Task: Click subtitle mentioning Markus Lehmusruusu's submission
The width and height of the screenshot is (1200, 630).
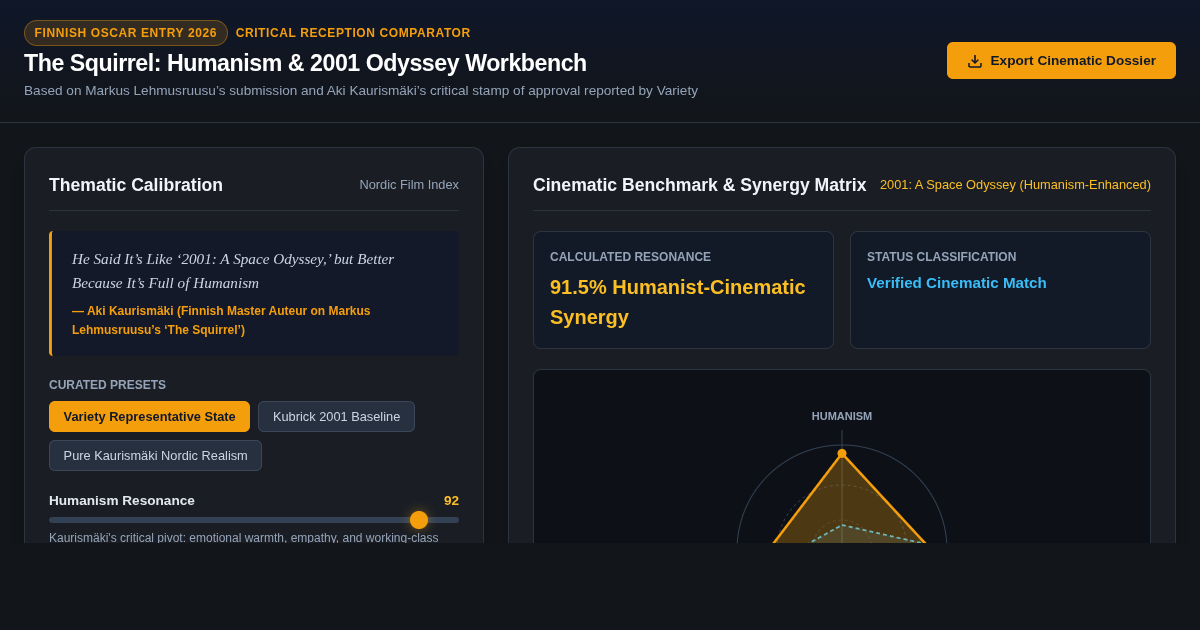Action: (361, 91)
